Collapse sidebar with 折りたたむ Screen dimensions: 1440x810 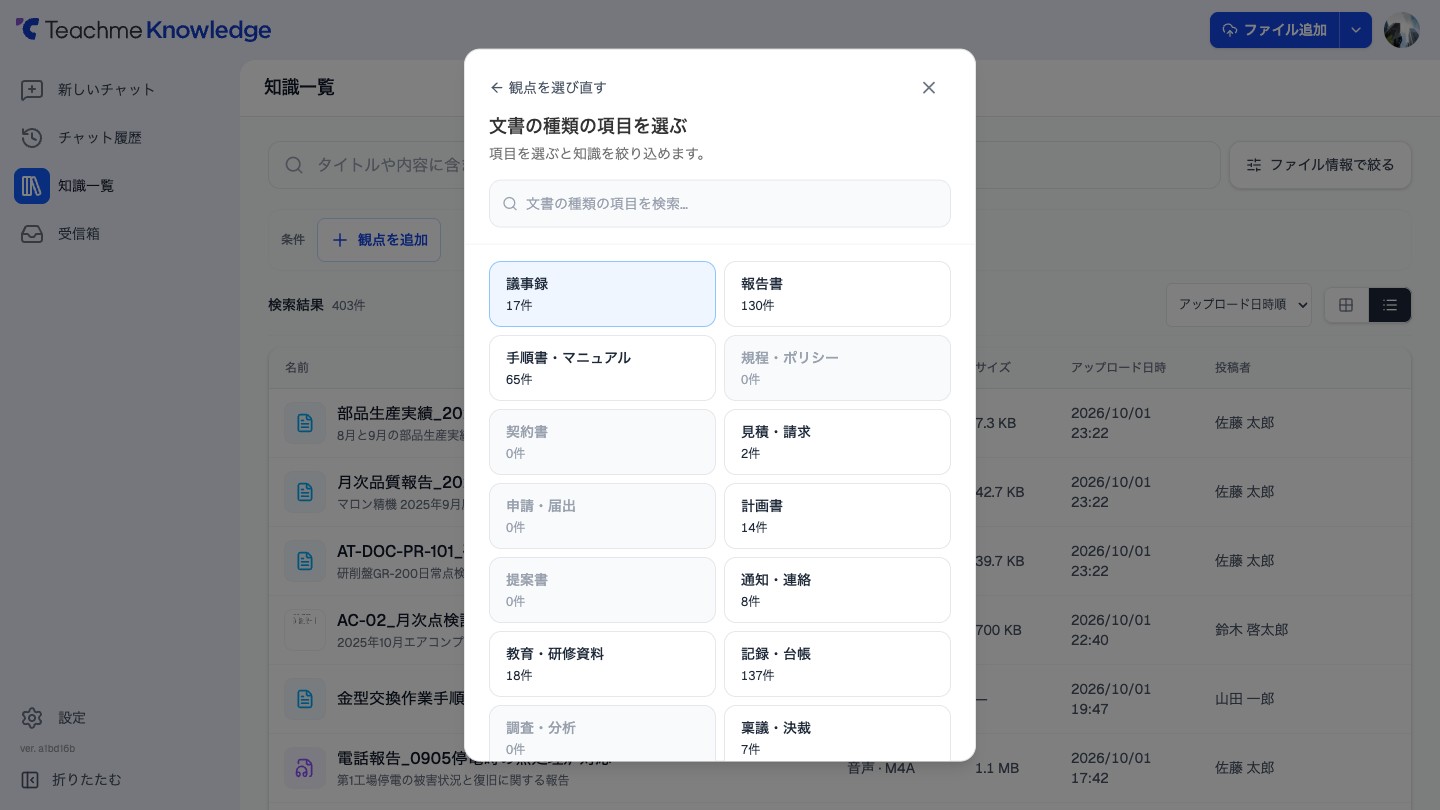tap(72, 780)
